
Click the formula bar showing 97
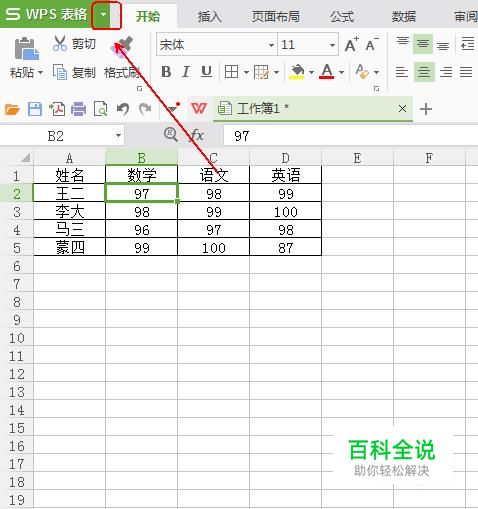tap(350, 136)
